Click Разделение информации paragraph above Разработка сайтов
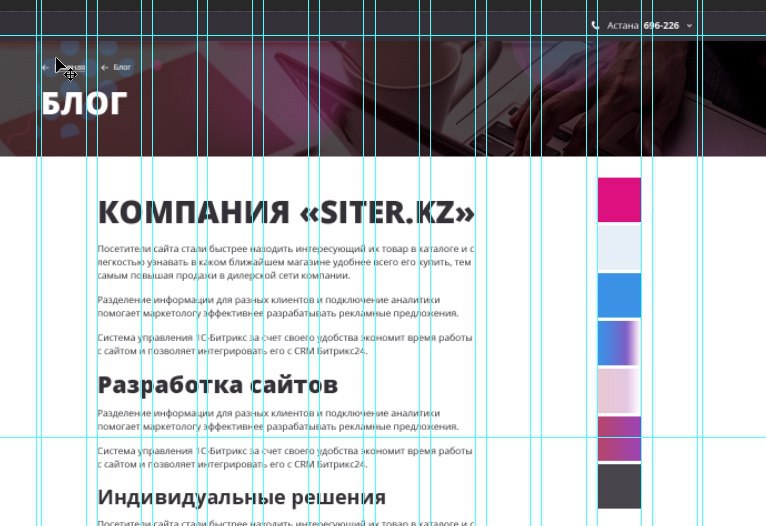 pos(278,306)
